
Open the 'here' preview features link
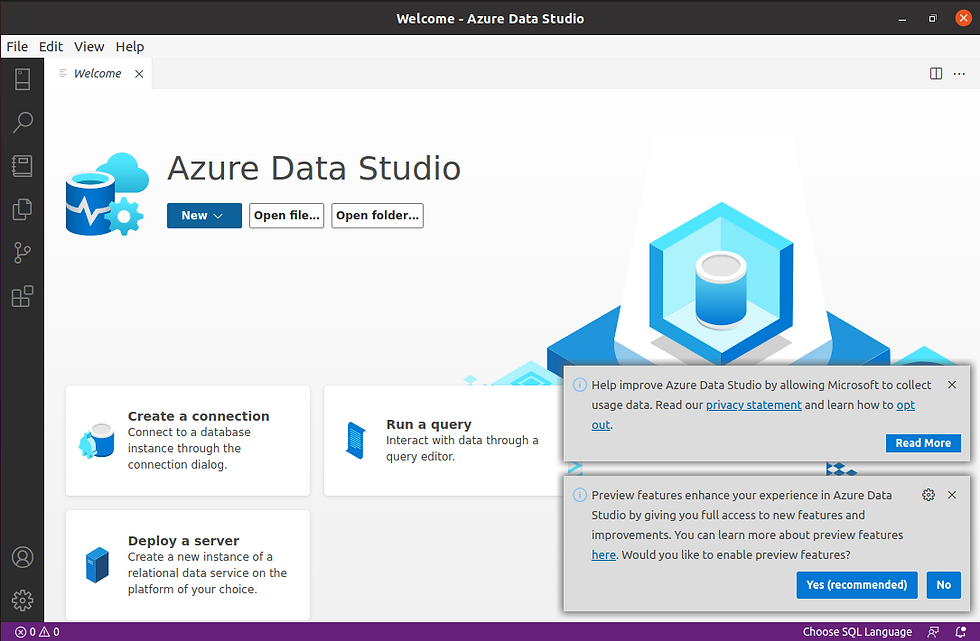point(604,555)
